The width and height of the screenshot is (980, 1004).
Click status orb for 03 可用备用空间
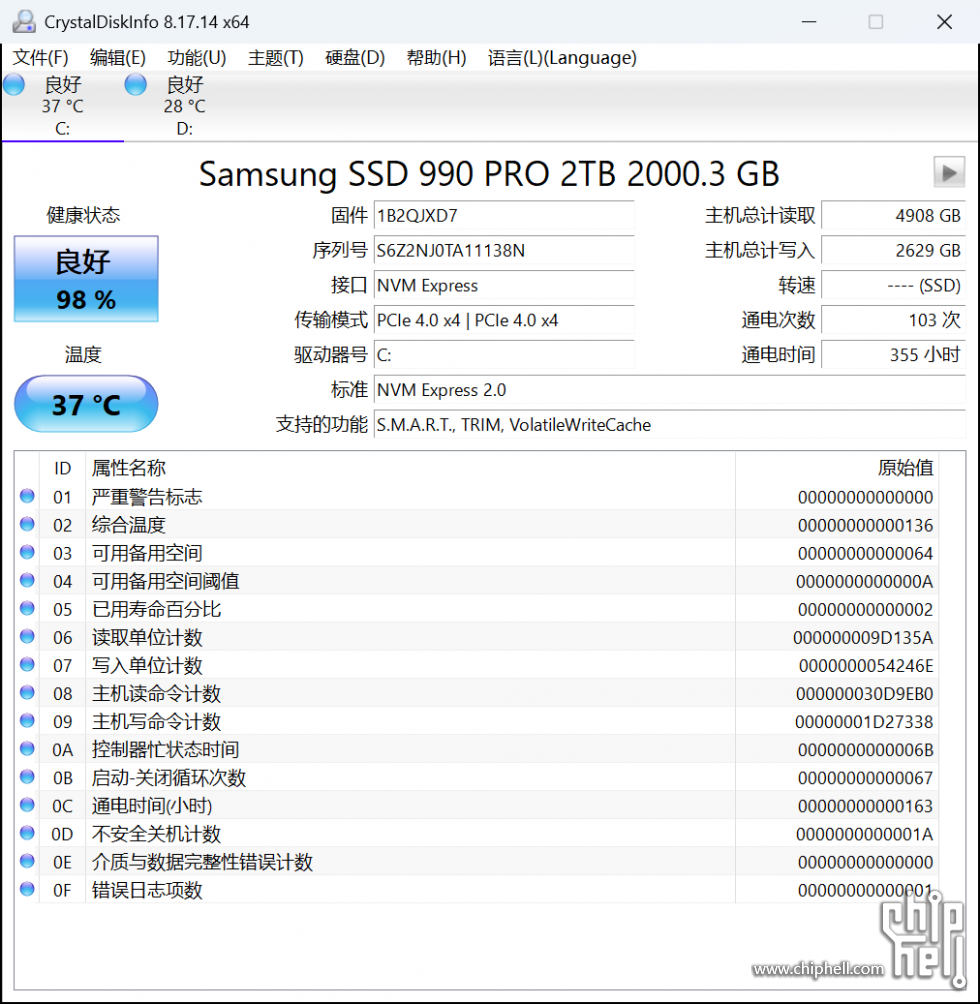tap(27, 553)
